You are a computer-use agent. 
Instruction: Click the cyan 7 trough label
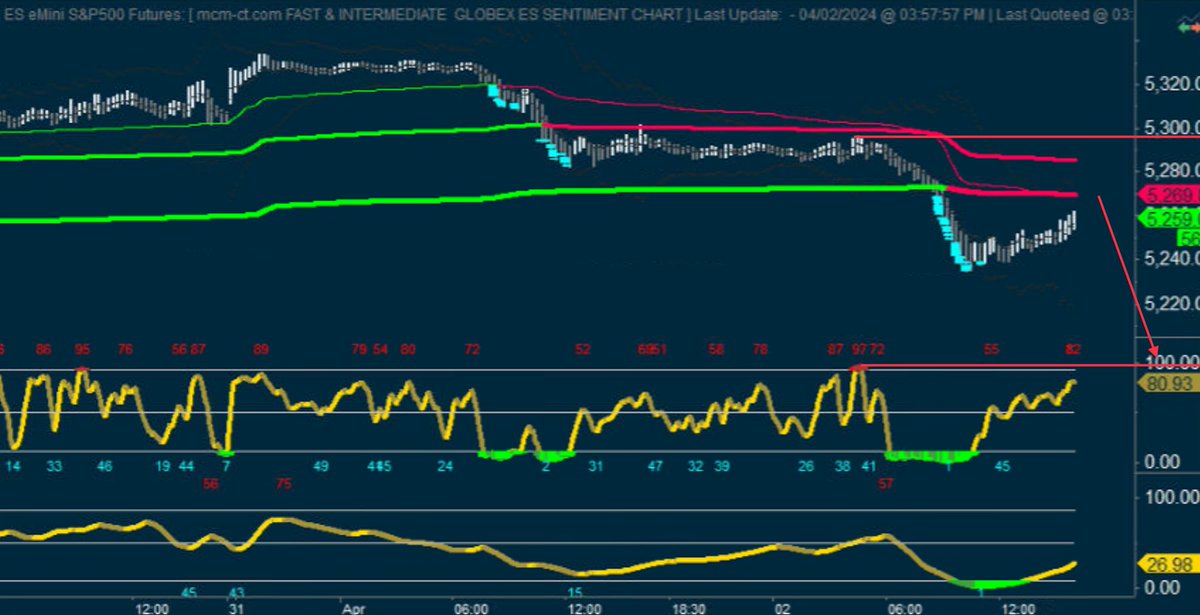[227, 466]
